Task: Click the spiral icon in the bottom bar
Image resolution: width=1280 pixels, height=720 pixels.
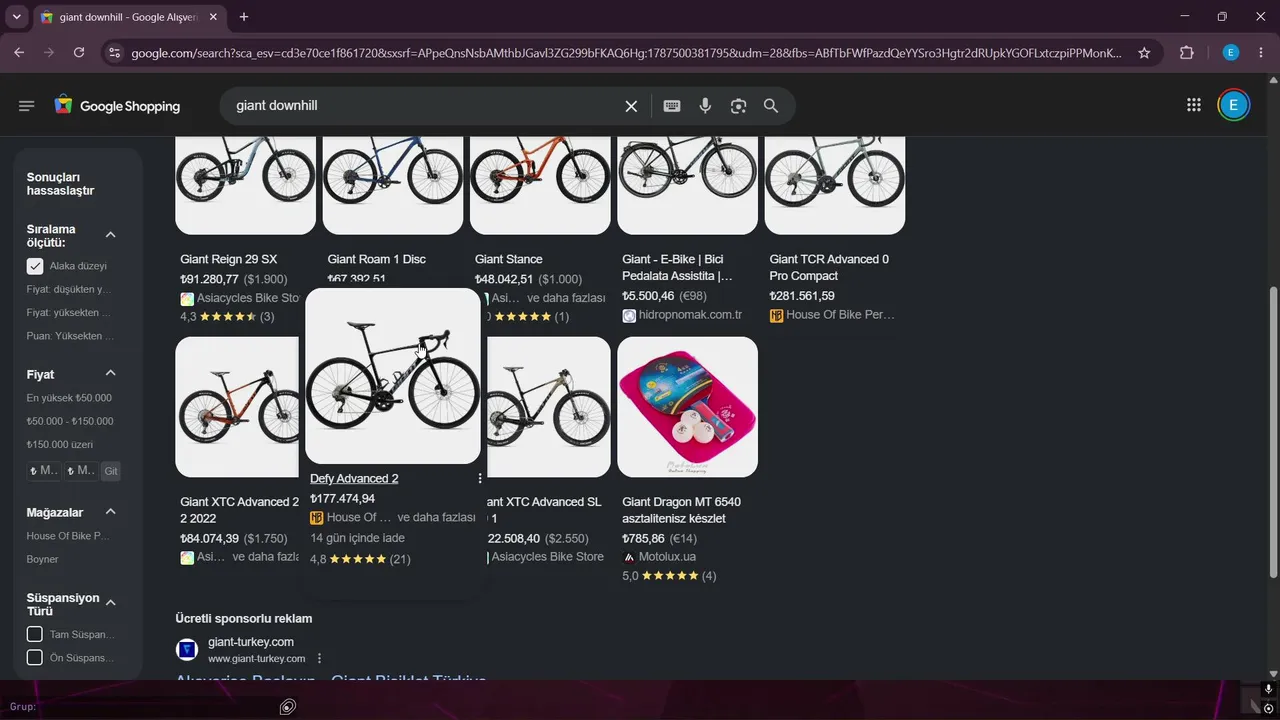Action: [x=288, y=707]
